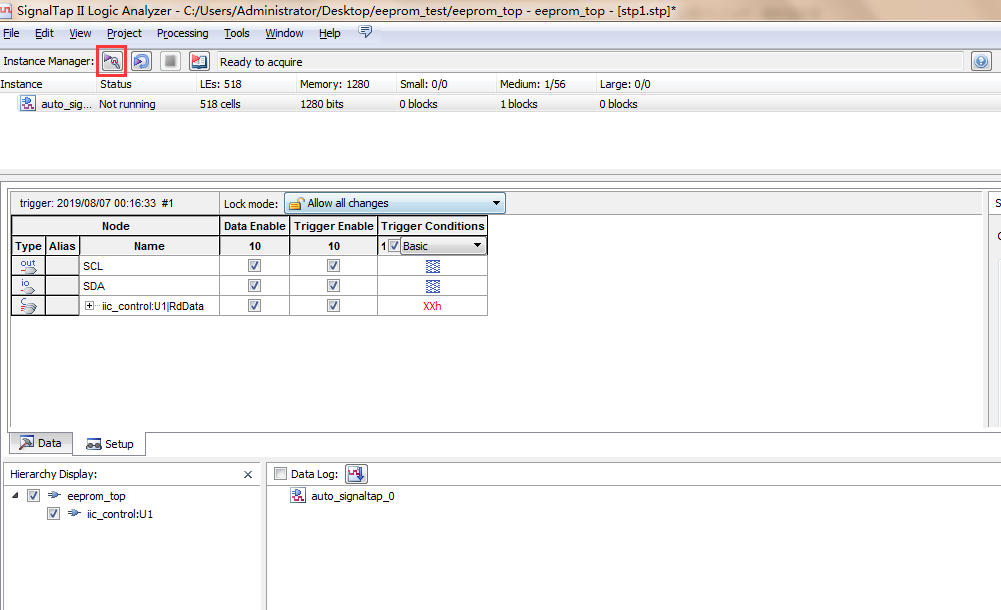Click the Ready to acquire status field

coord(590,61)
